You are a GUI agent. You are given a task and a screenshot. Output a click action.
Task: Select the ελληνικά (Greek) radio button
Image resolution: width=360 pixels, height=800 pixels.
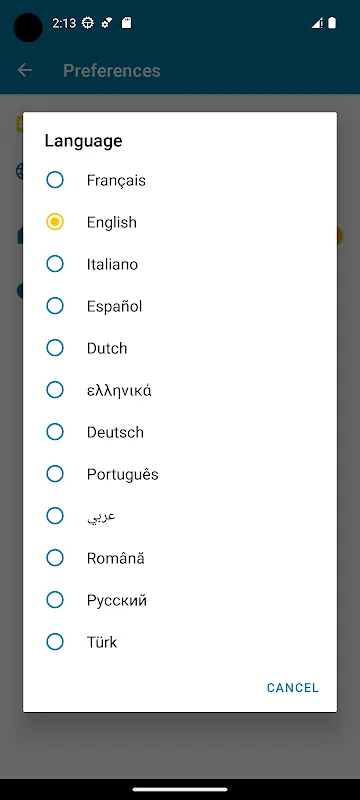click(x=55, y=390)
